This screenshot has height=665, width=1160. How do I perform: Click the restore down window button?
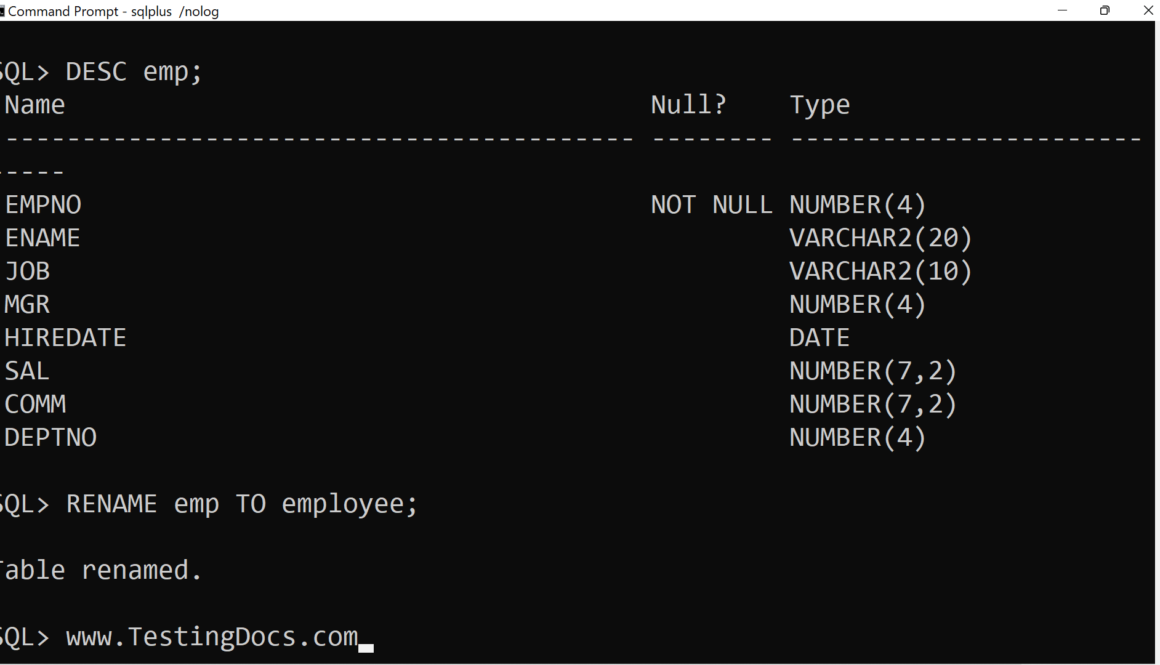(1104, 11)
